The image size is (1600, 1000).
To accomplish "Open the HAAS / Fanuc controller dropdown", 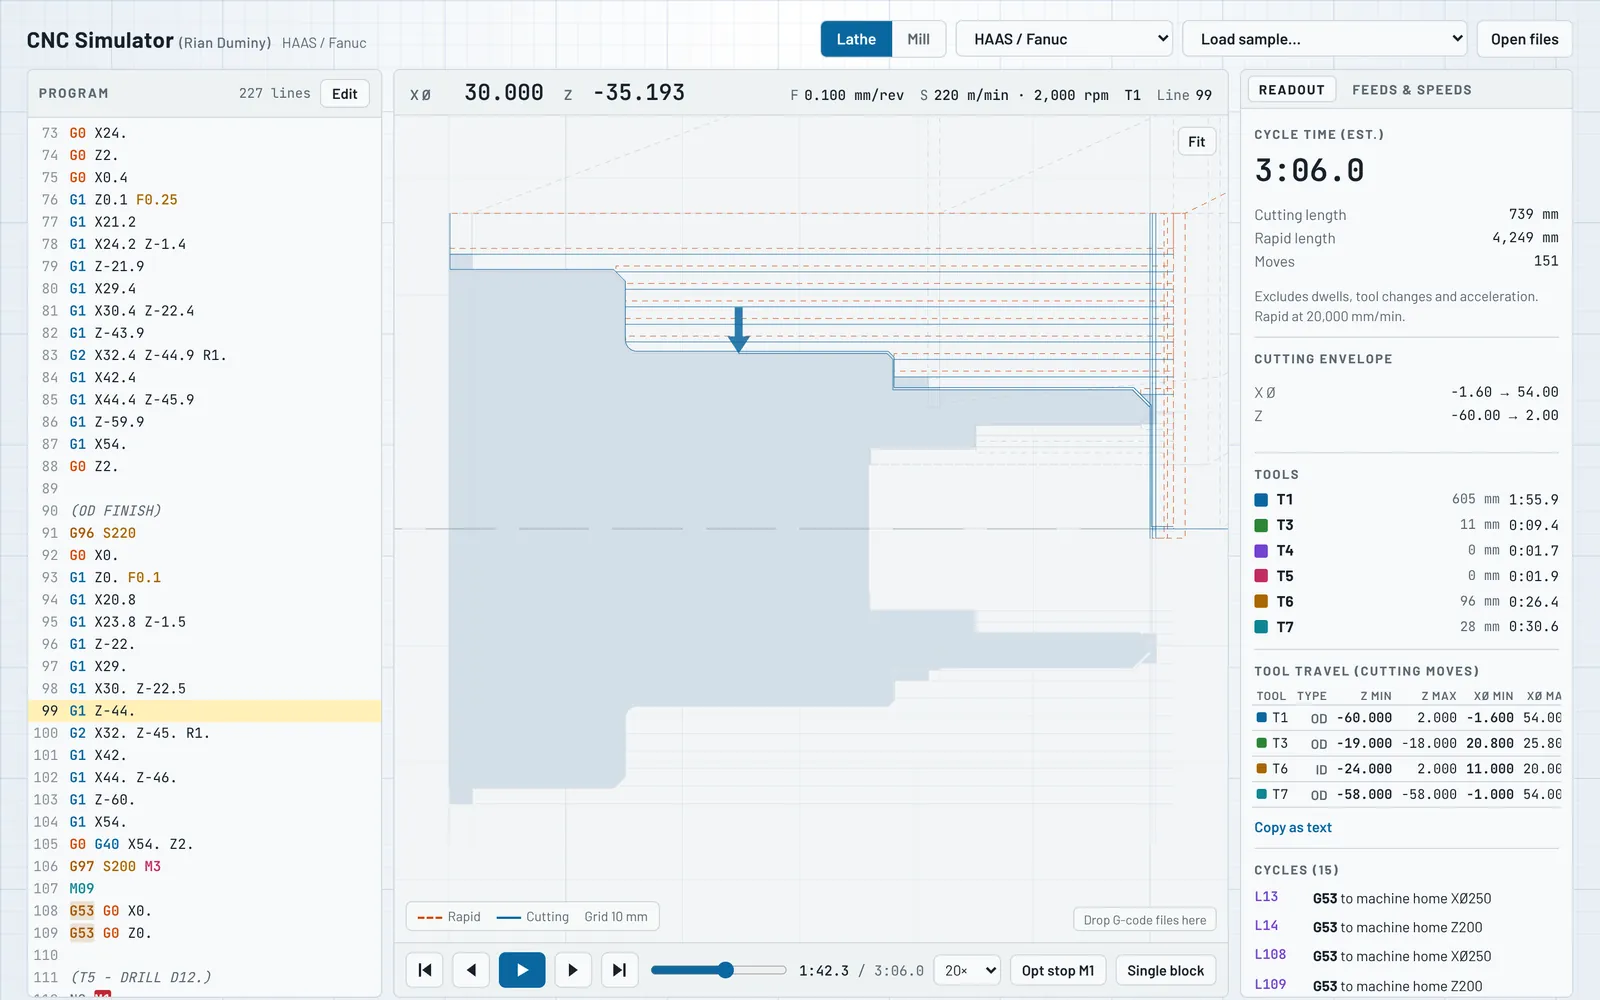I will 1064,39.
